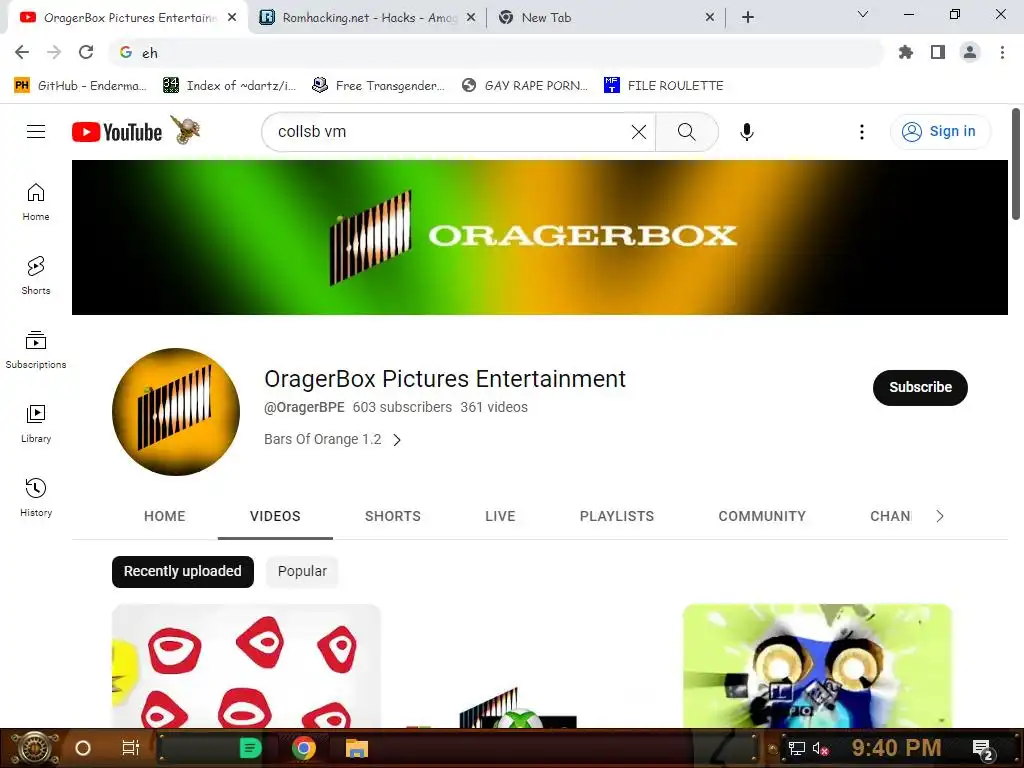Open the green and blue distorted video thumbnail

click(817, 665)
